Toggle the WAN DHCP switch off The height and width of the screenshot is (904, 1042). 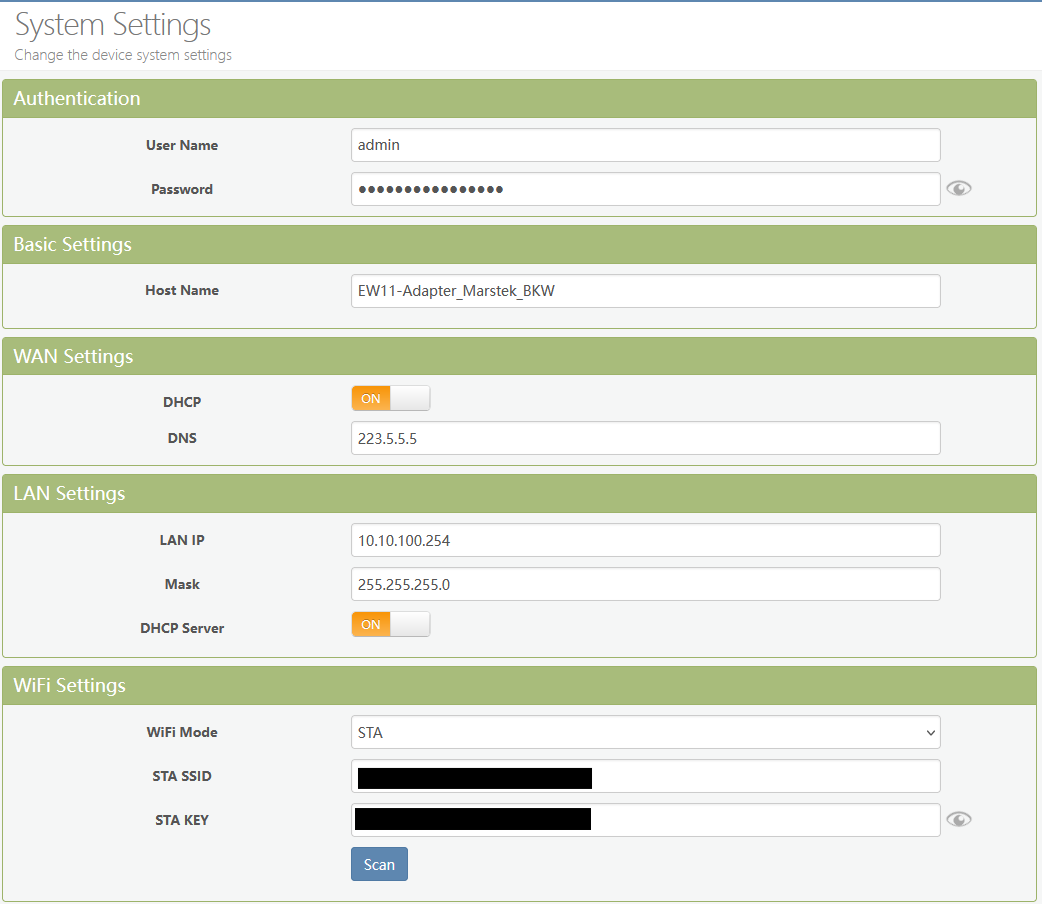(391, 398)
